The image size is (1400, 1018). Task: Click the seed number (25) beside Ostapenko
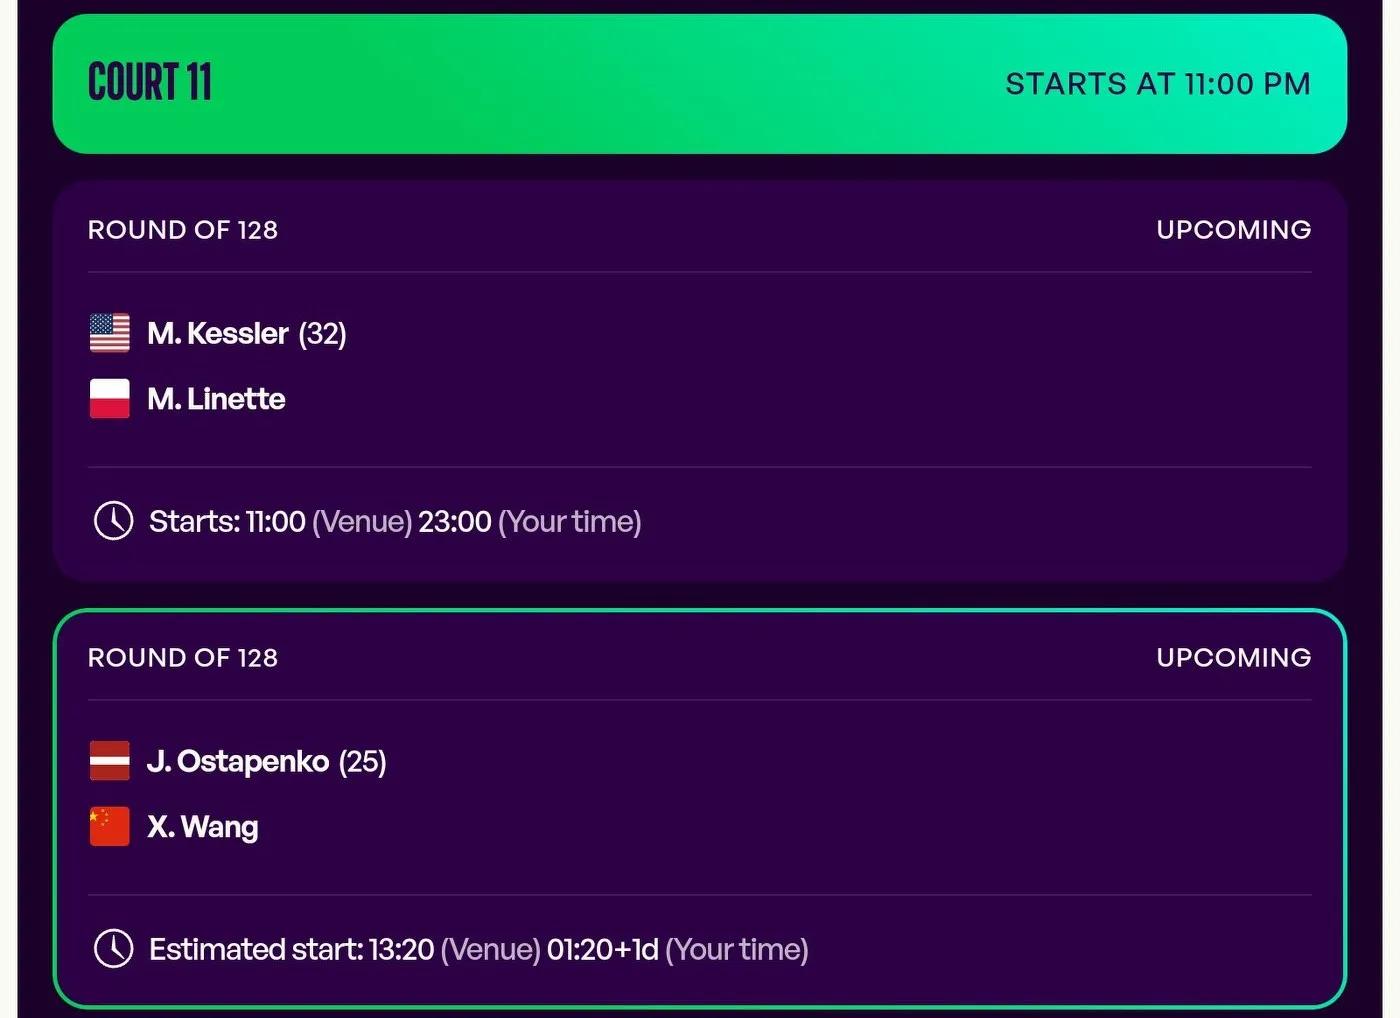(362, 762)
